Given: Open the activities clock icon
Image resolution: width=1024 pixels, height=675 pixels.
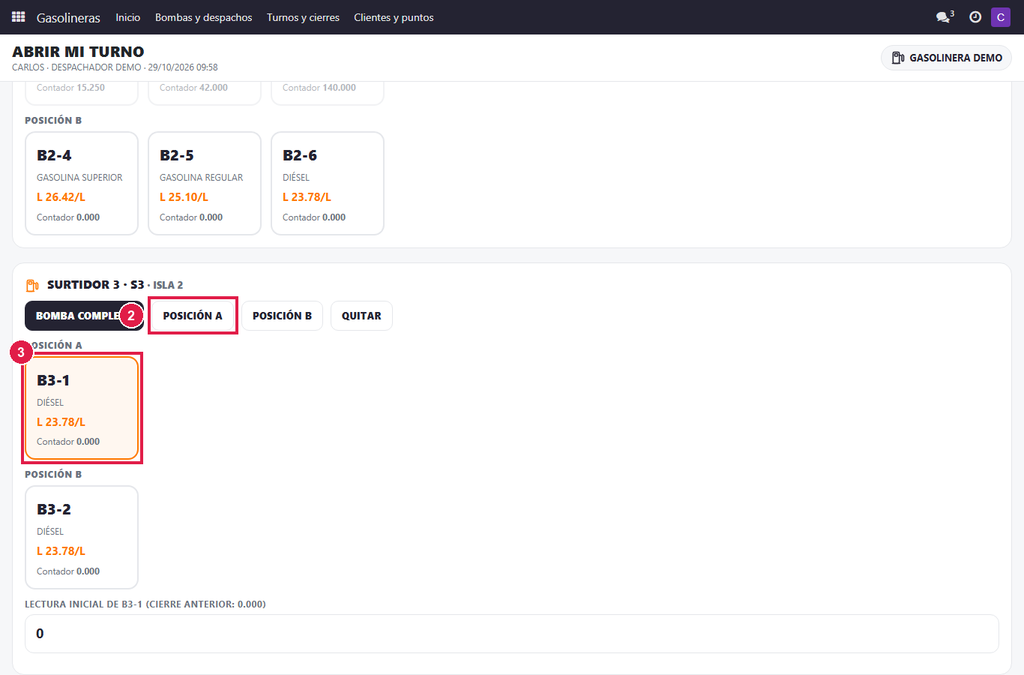Looking at the screenshot, I should pyautogui.click(x=975, y=17).
